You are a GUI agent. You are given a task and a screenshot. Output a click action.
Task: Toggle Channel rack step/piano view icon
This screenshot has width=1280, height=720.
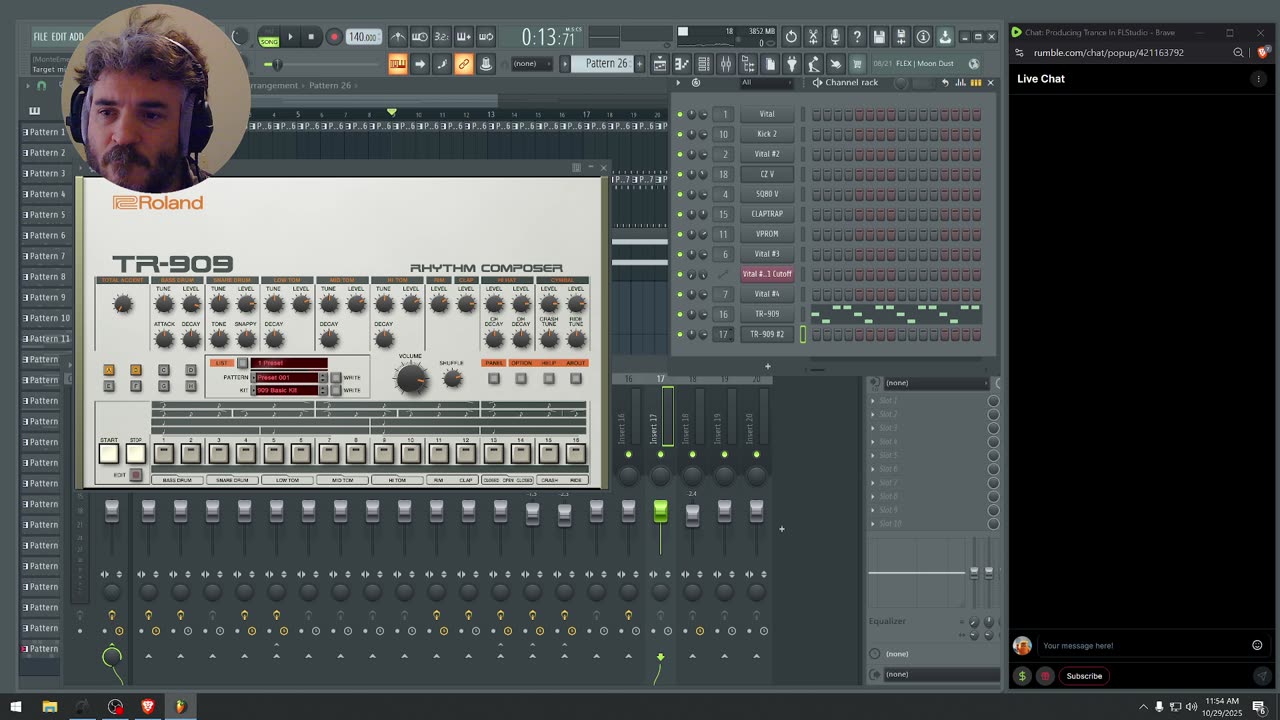(x=976, y=83)
